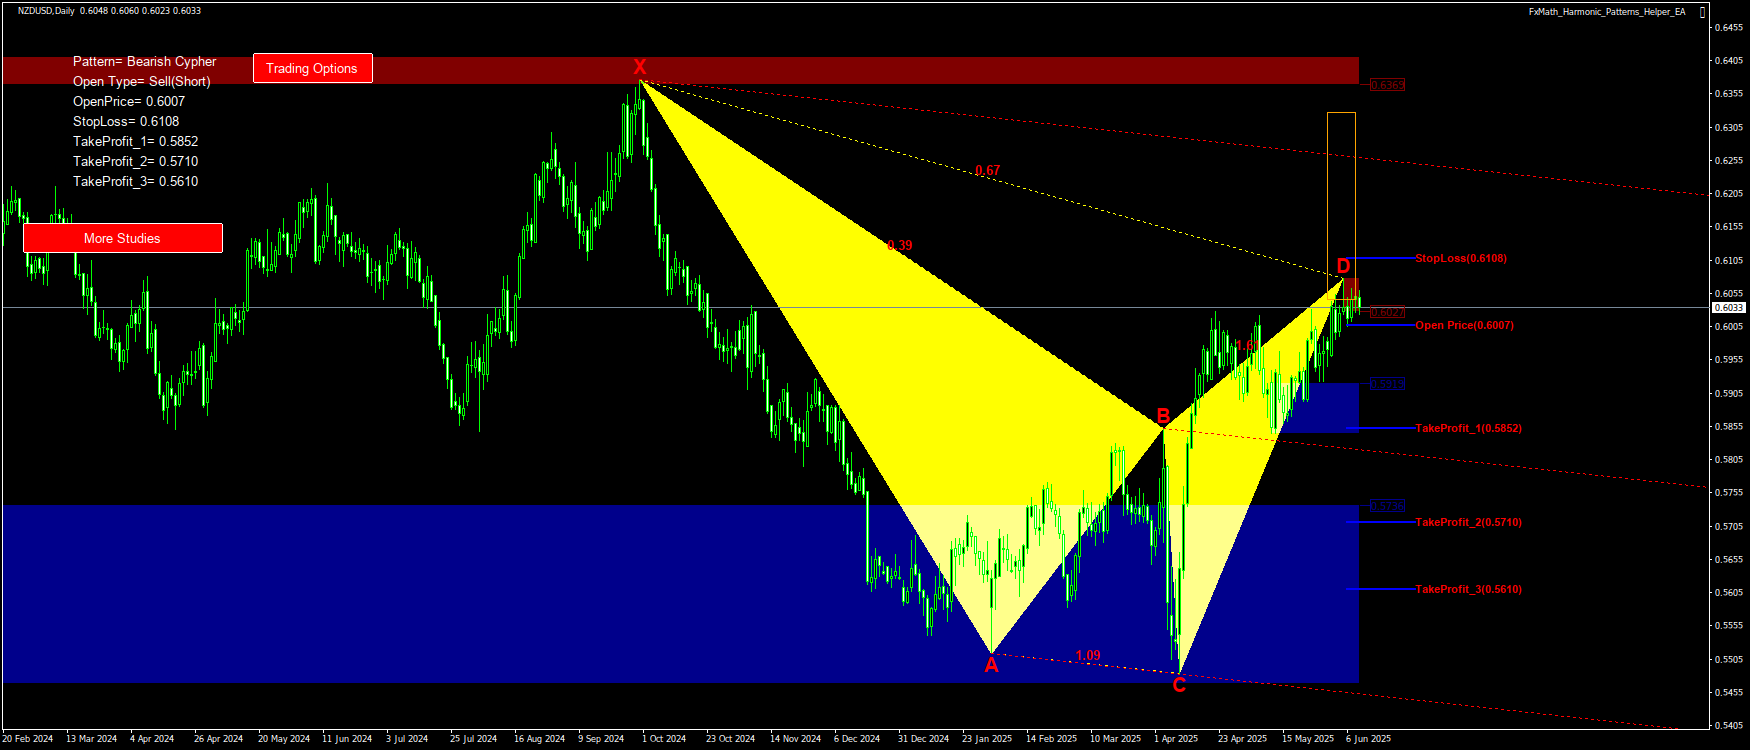Click the 0.6365 red price tag
This screenshot has height=750, width=1750.
[x=1387, y=85]
